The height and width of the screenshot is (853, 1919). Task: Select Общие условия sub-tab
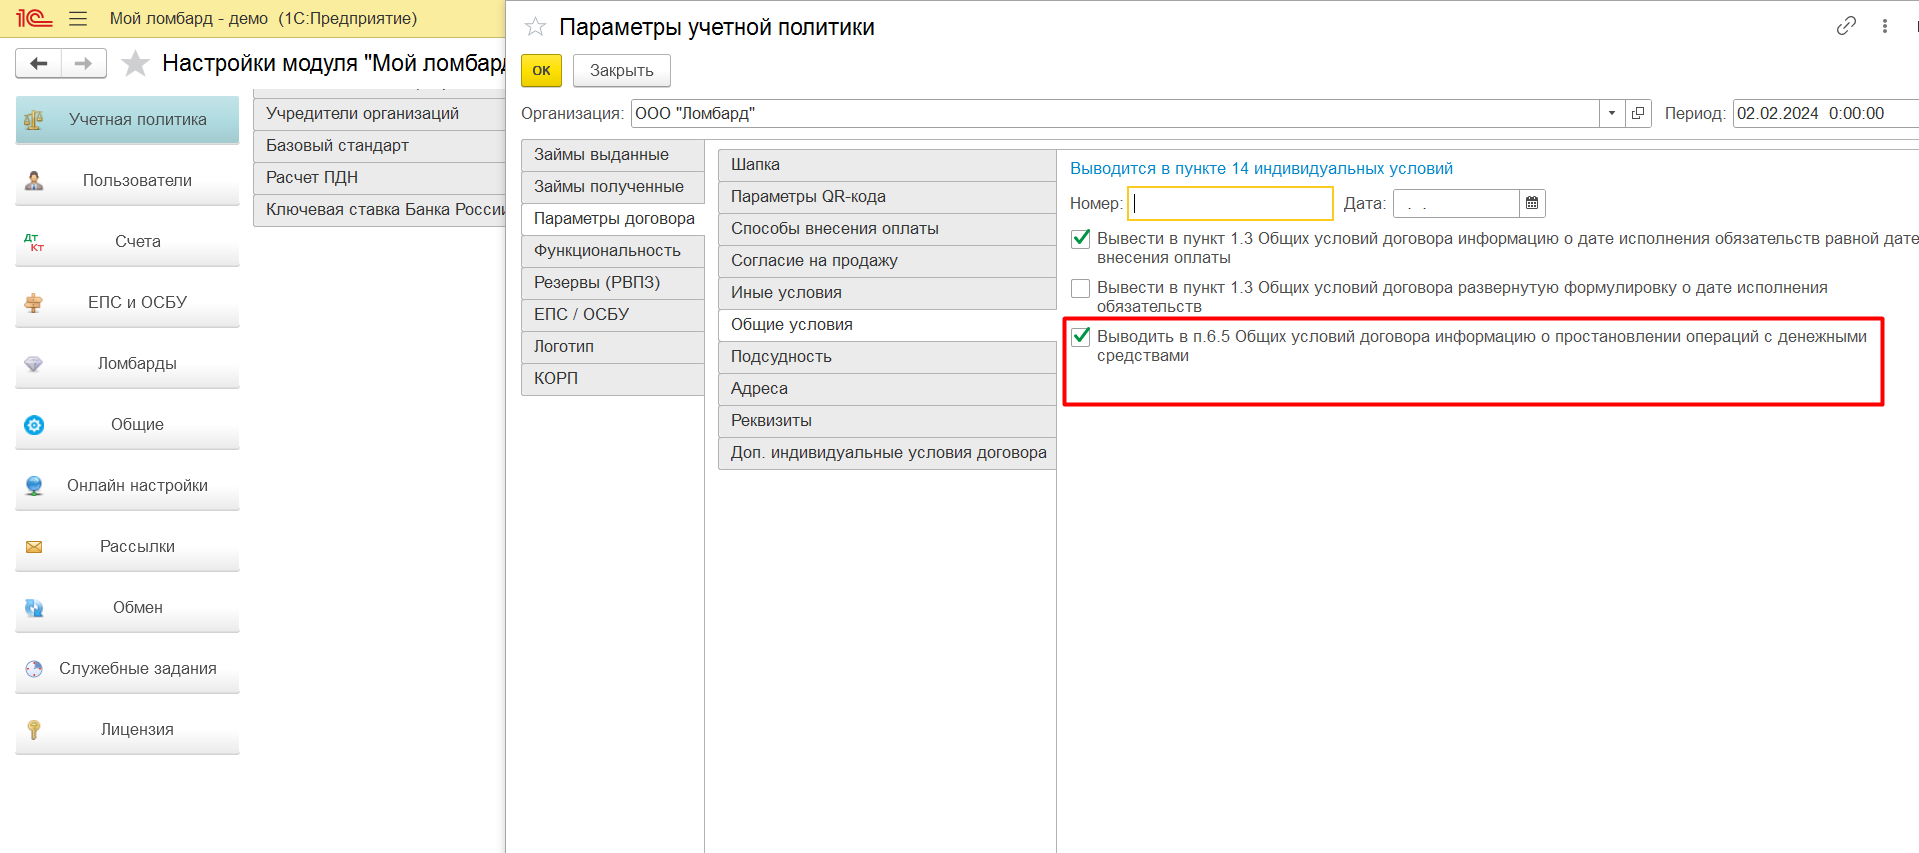[x=887, y=325]
